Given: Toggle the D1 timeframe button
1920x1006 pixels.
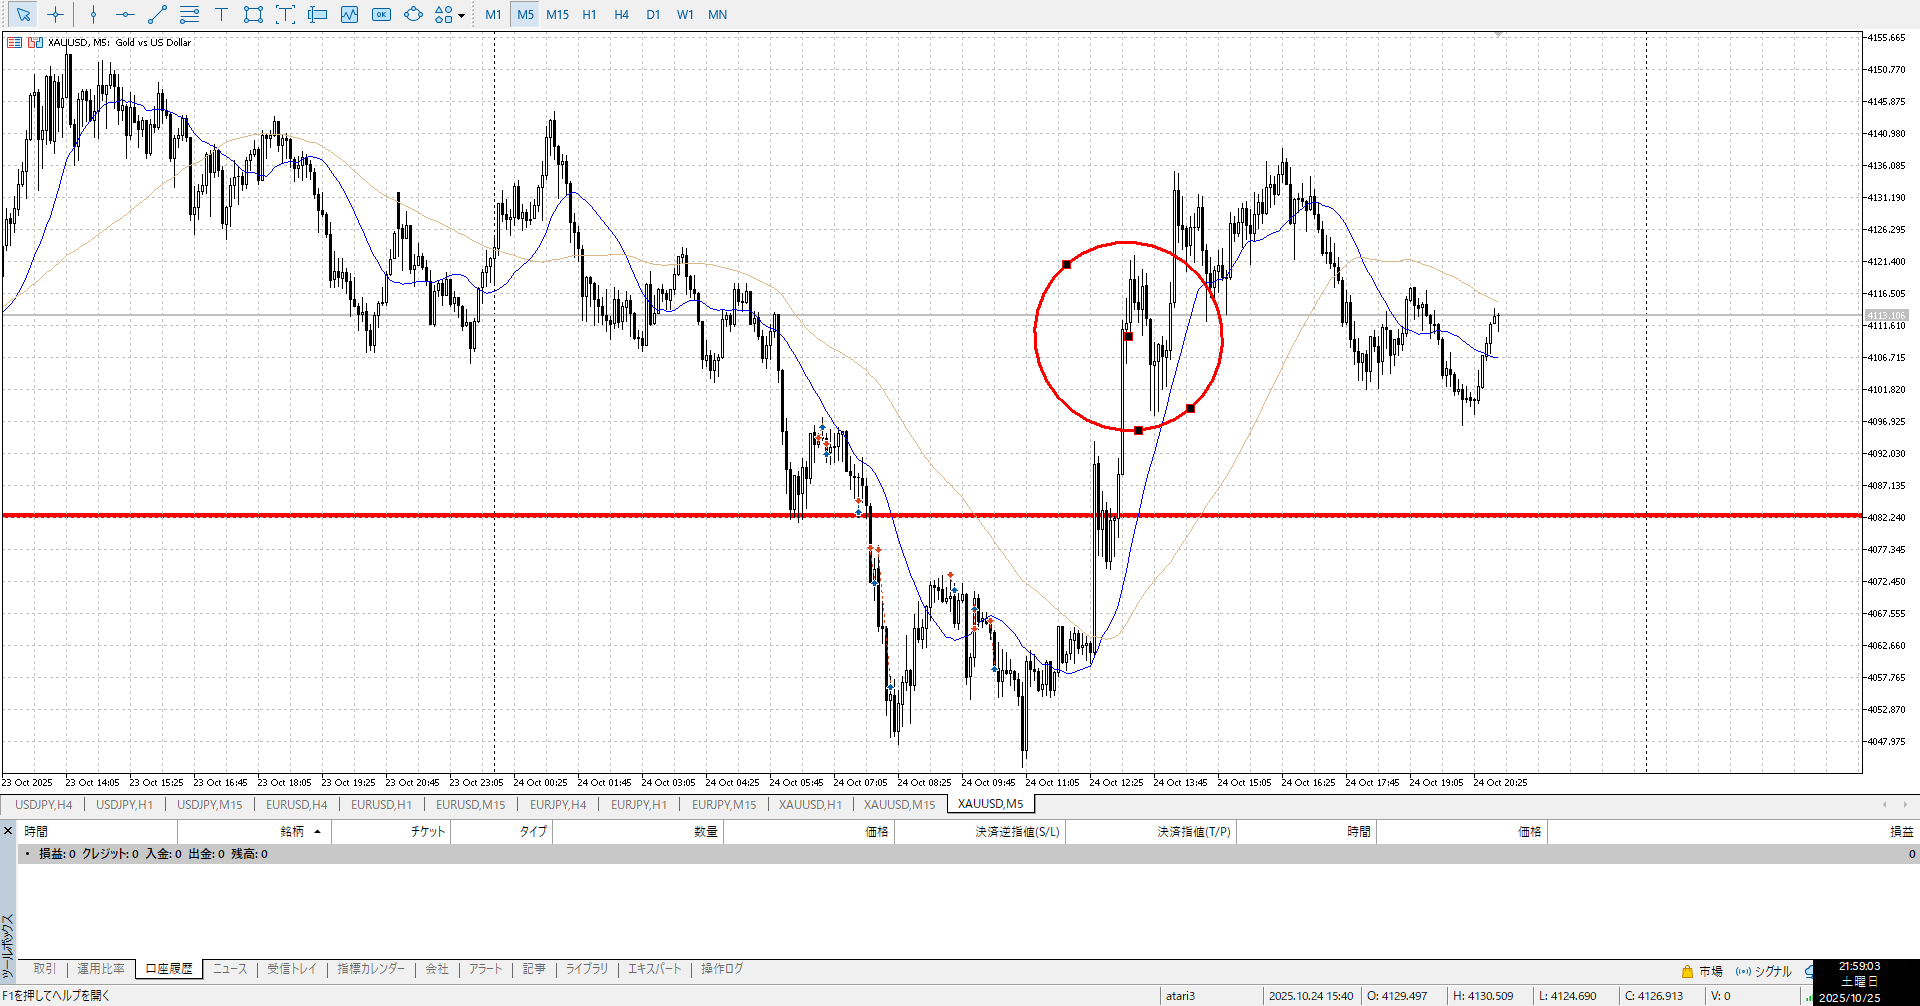Looking at the screenshot, I should (x=653, y=14).
